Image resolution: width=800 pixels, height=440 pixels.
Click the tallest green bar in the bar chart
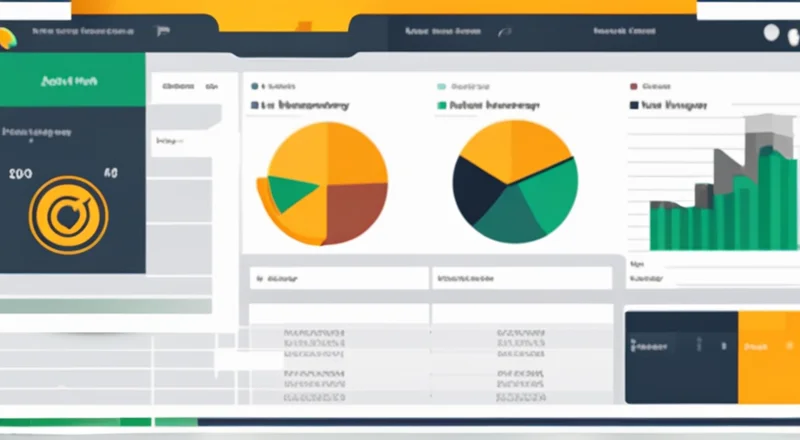tap(771, 198)
